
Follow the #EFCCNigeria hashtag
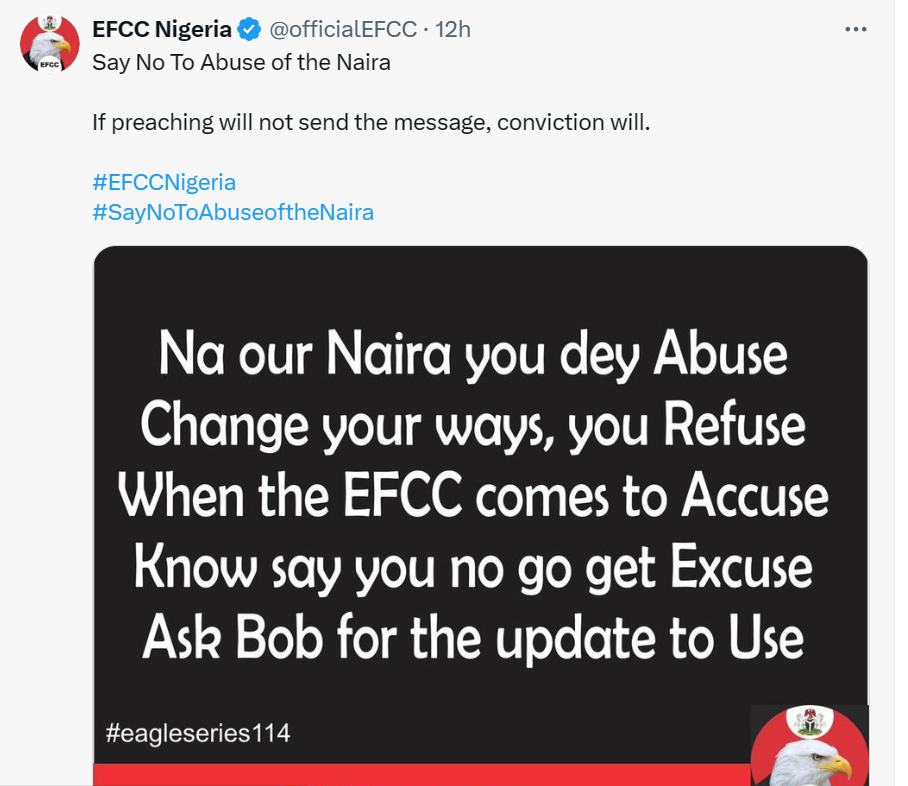tap(164, 182)
